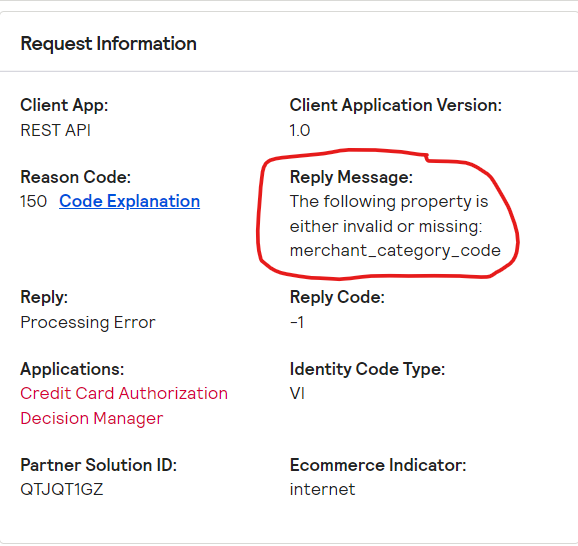The width and height of the screenshot is (578, 546).
Task: Open the Credit Card Authorization application link
Action: [124, 393]
